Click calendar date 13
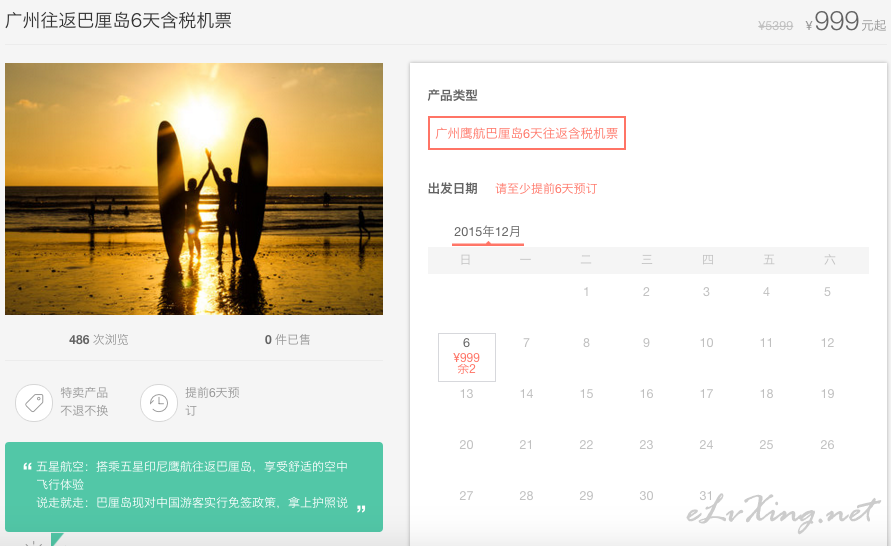This screenshot has width=891, height=546. pos(467,394)
